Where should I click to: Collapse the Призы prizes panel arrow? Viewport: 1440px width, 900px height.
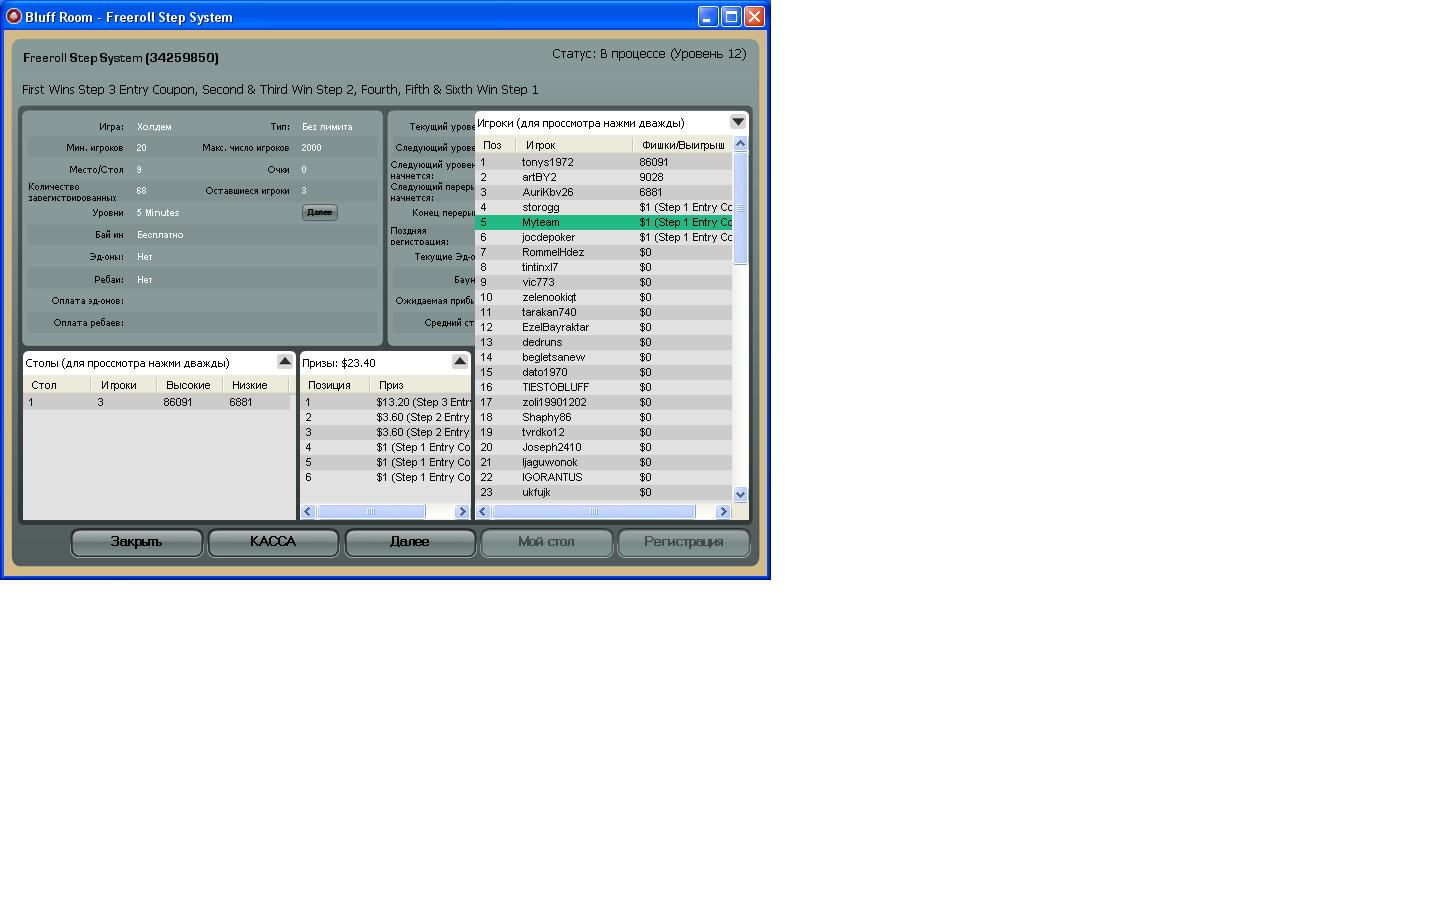click(459, 361)
